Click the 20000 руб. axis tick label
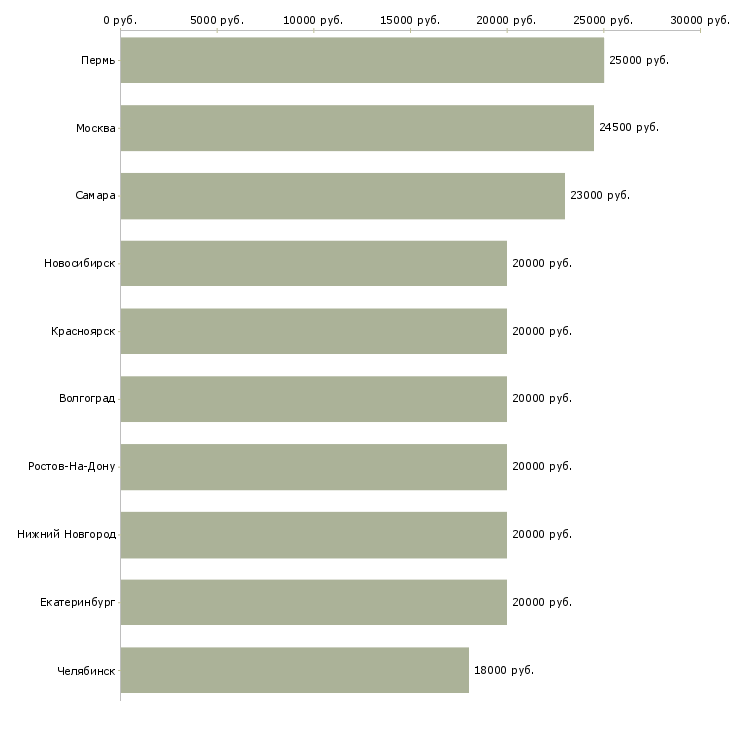 click(x=506, y=20)
